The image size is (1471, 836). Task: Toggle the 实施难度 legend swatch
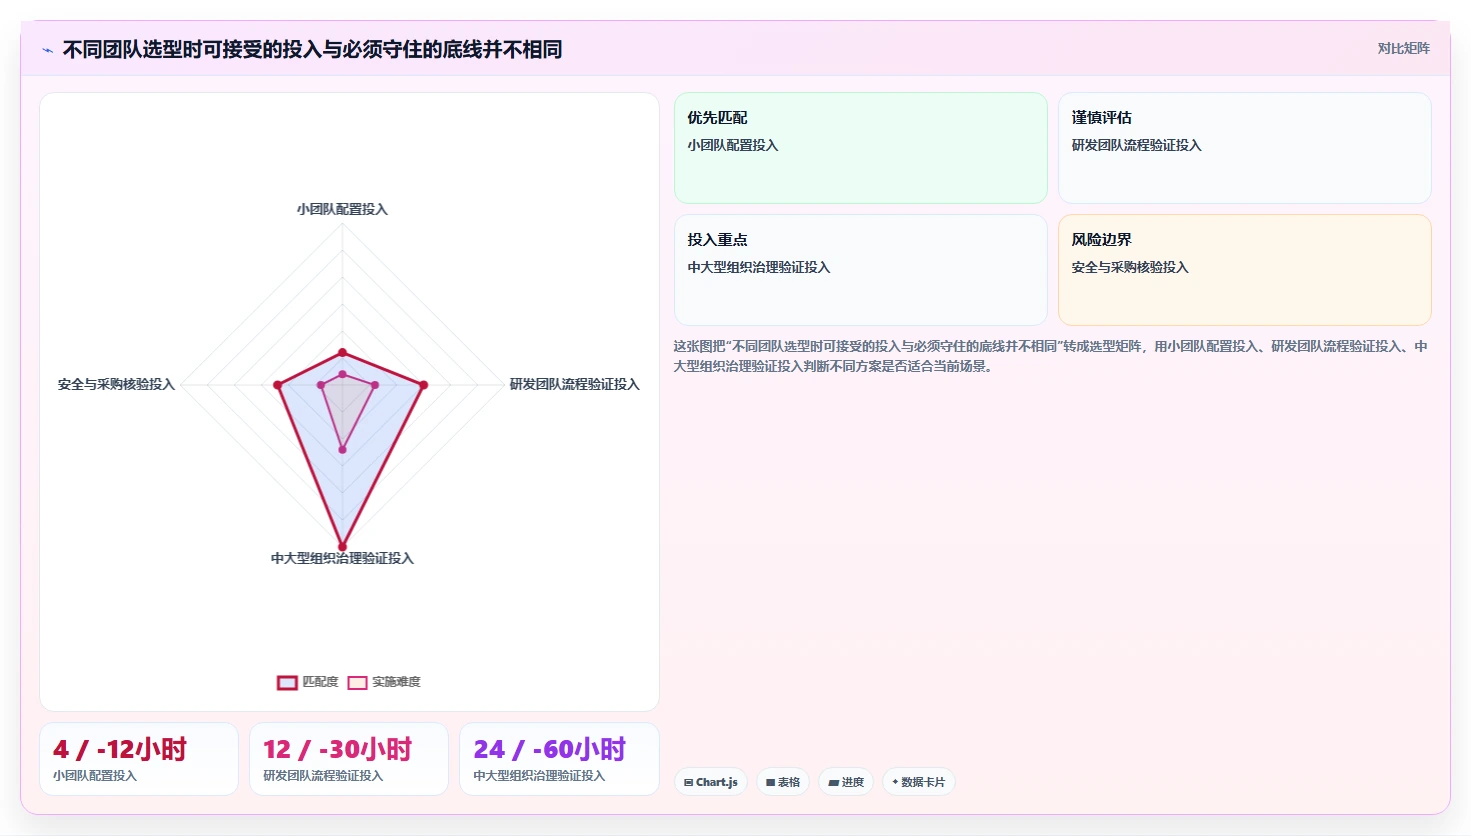357,682
